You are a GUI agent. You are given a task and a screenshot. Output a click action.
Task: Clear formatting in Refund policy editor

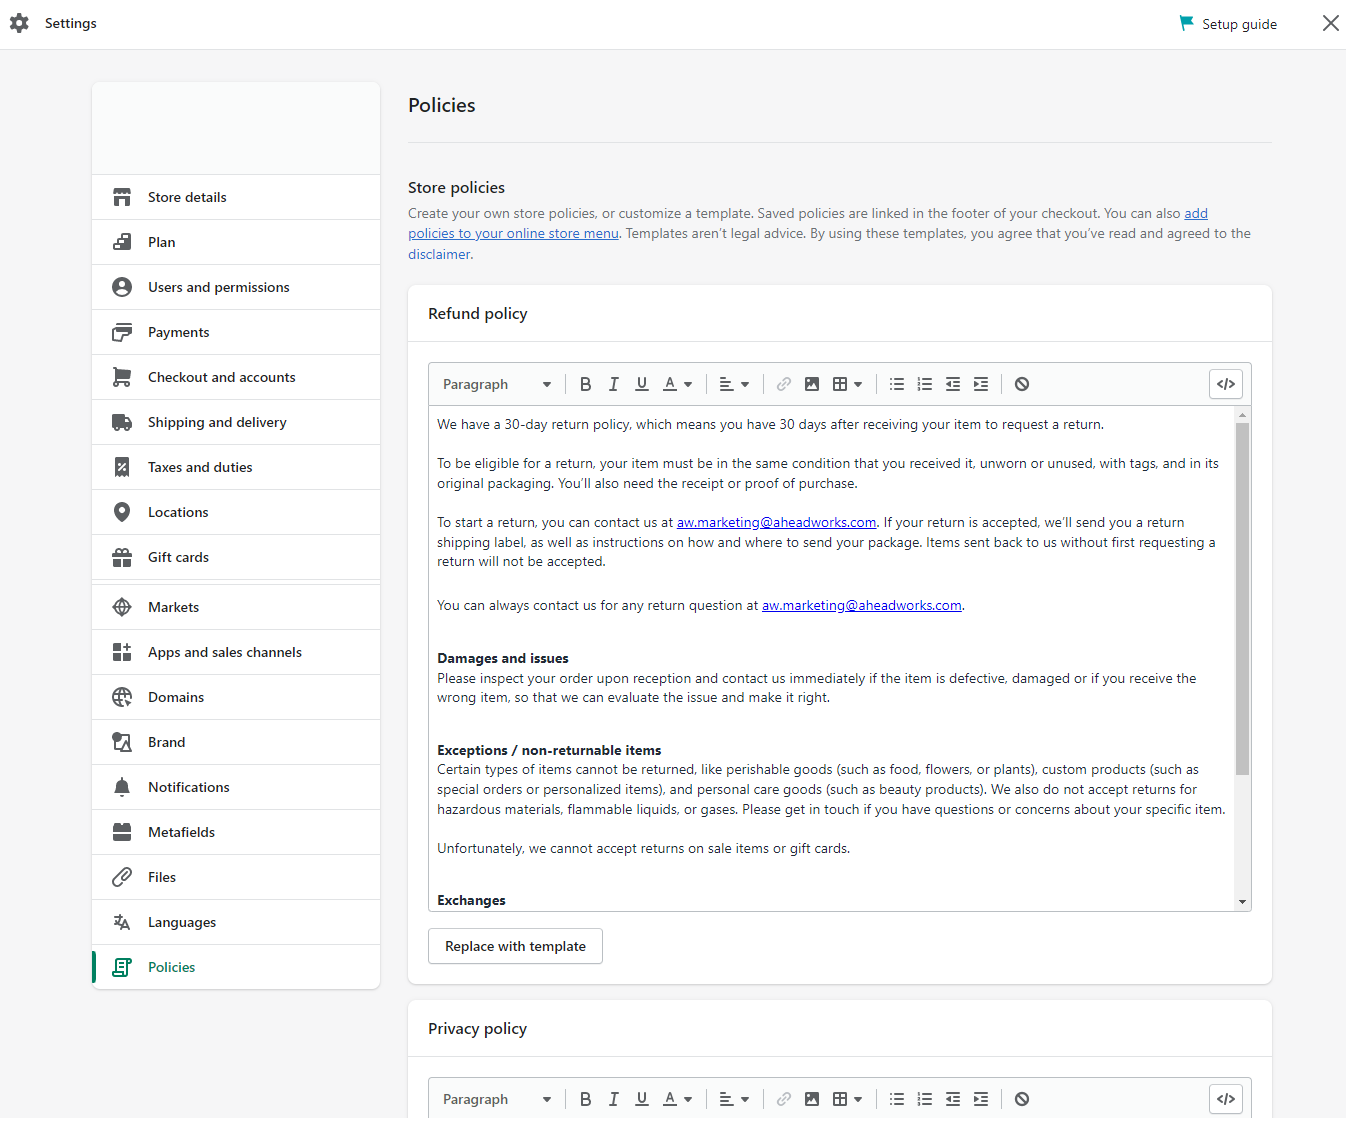[x=1022, y=384]
